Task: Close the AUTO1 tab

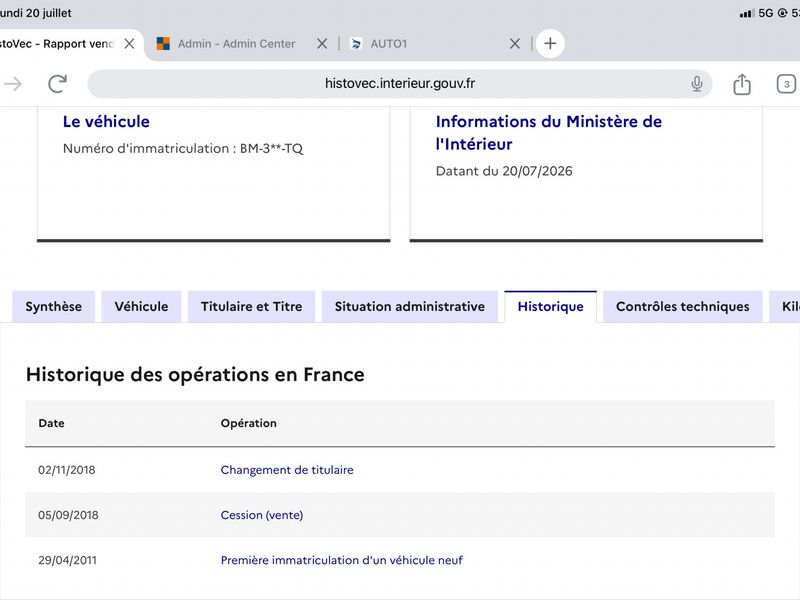Action: [x=515, y=44]
